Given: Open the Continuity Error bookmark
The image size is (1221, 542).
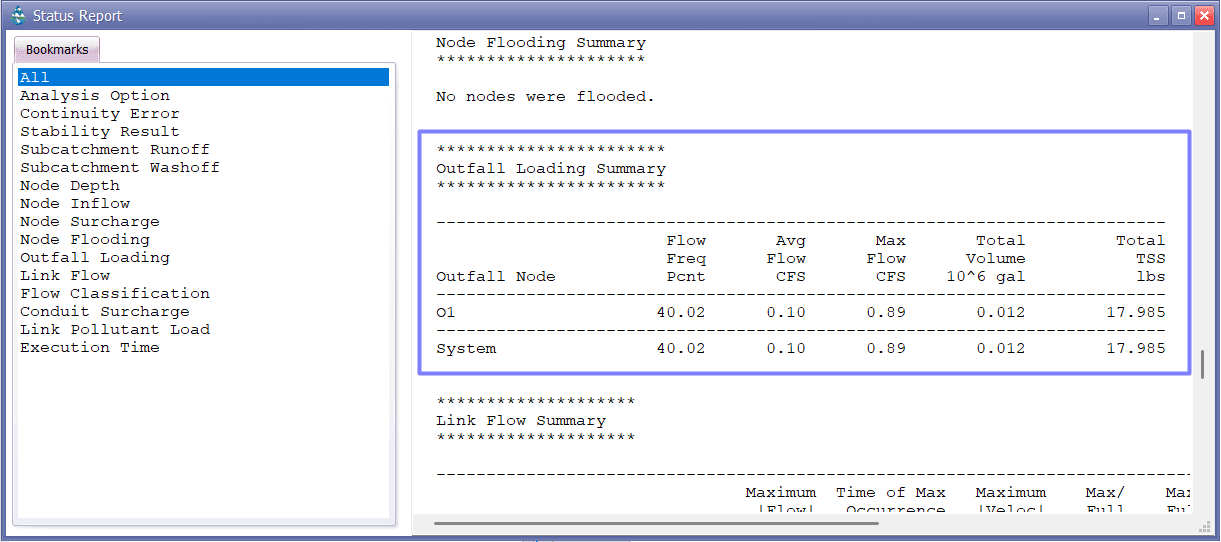Looking at the screenshot, I should (100, 113).
